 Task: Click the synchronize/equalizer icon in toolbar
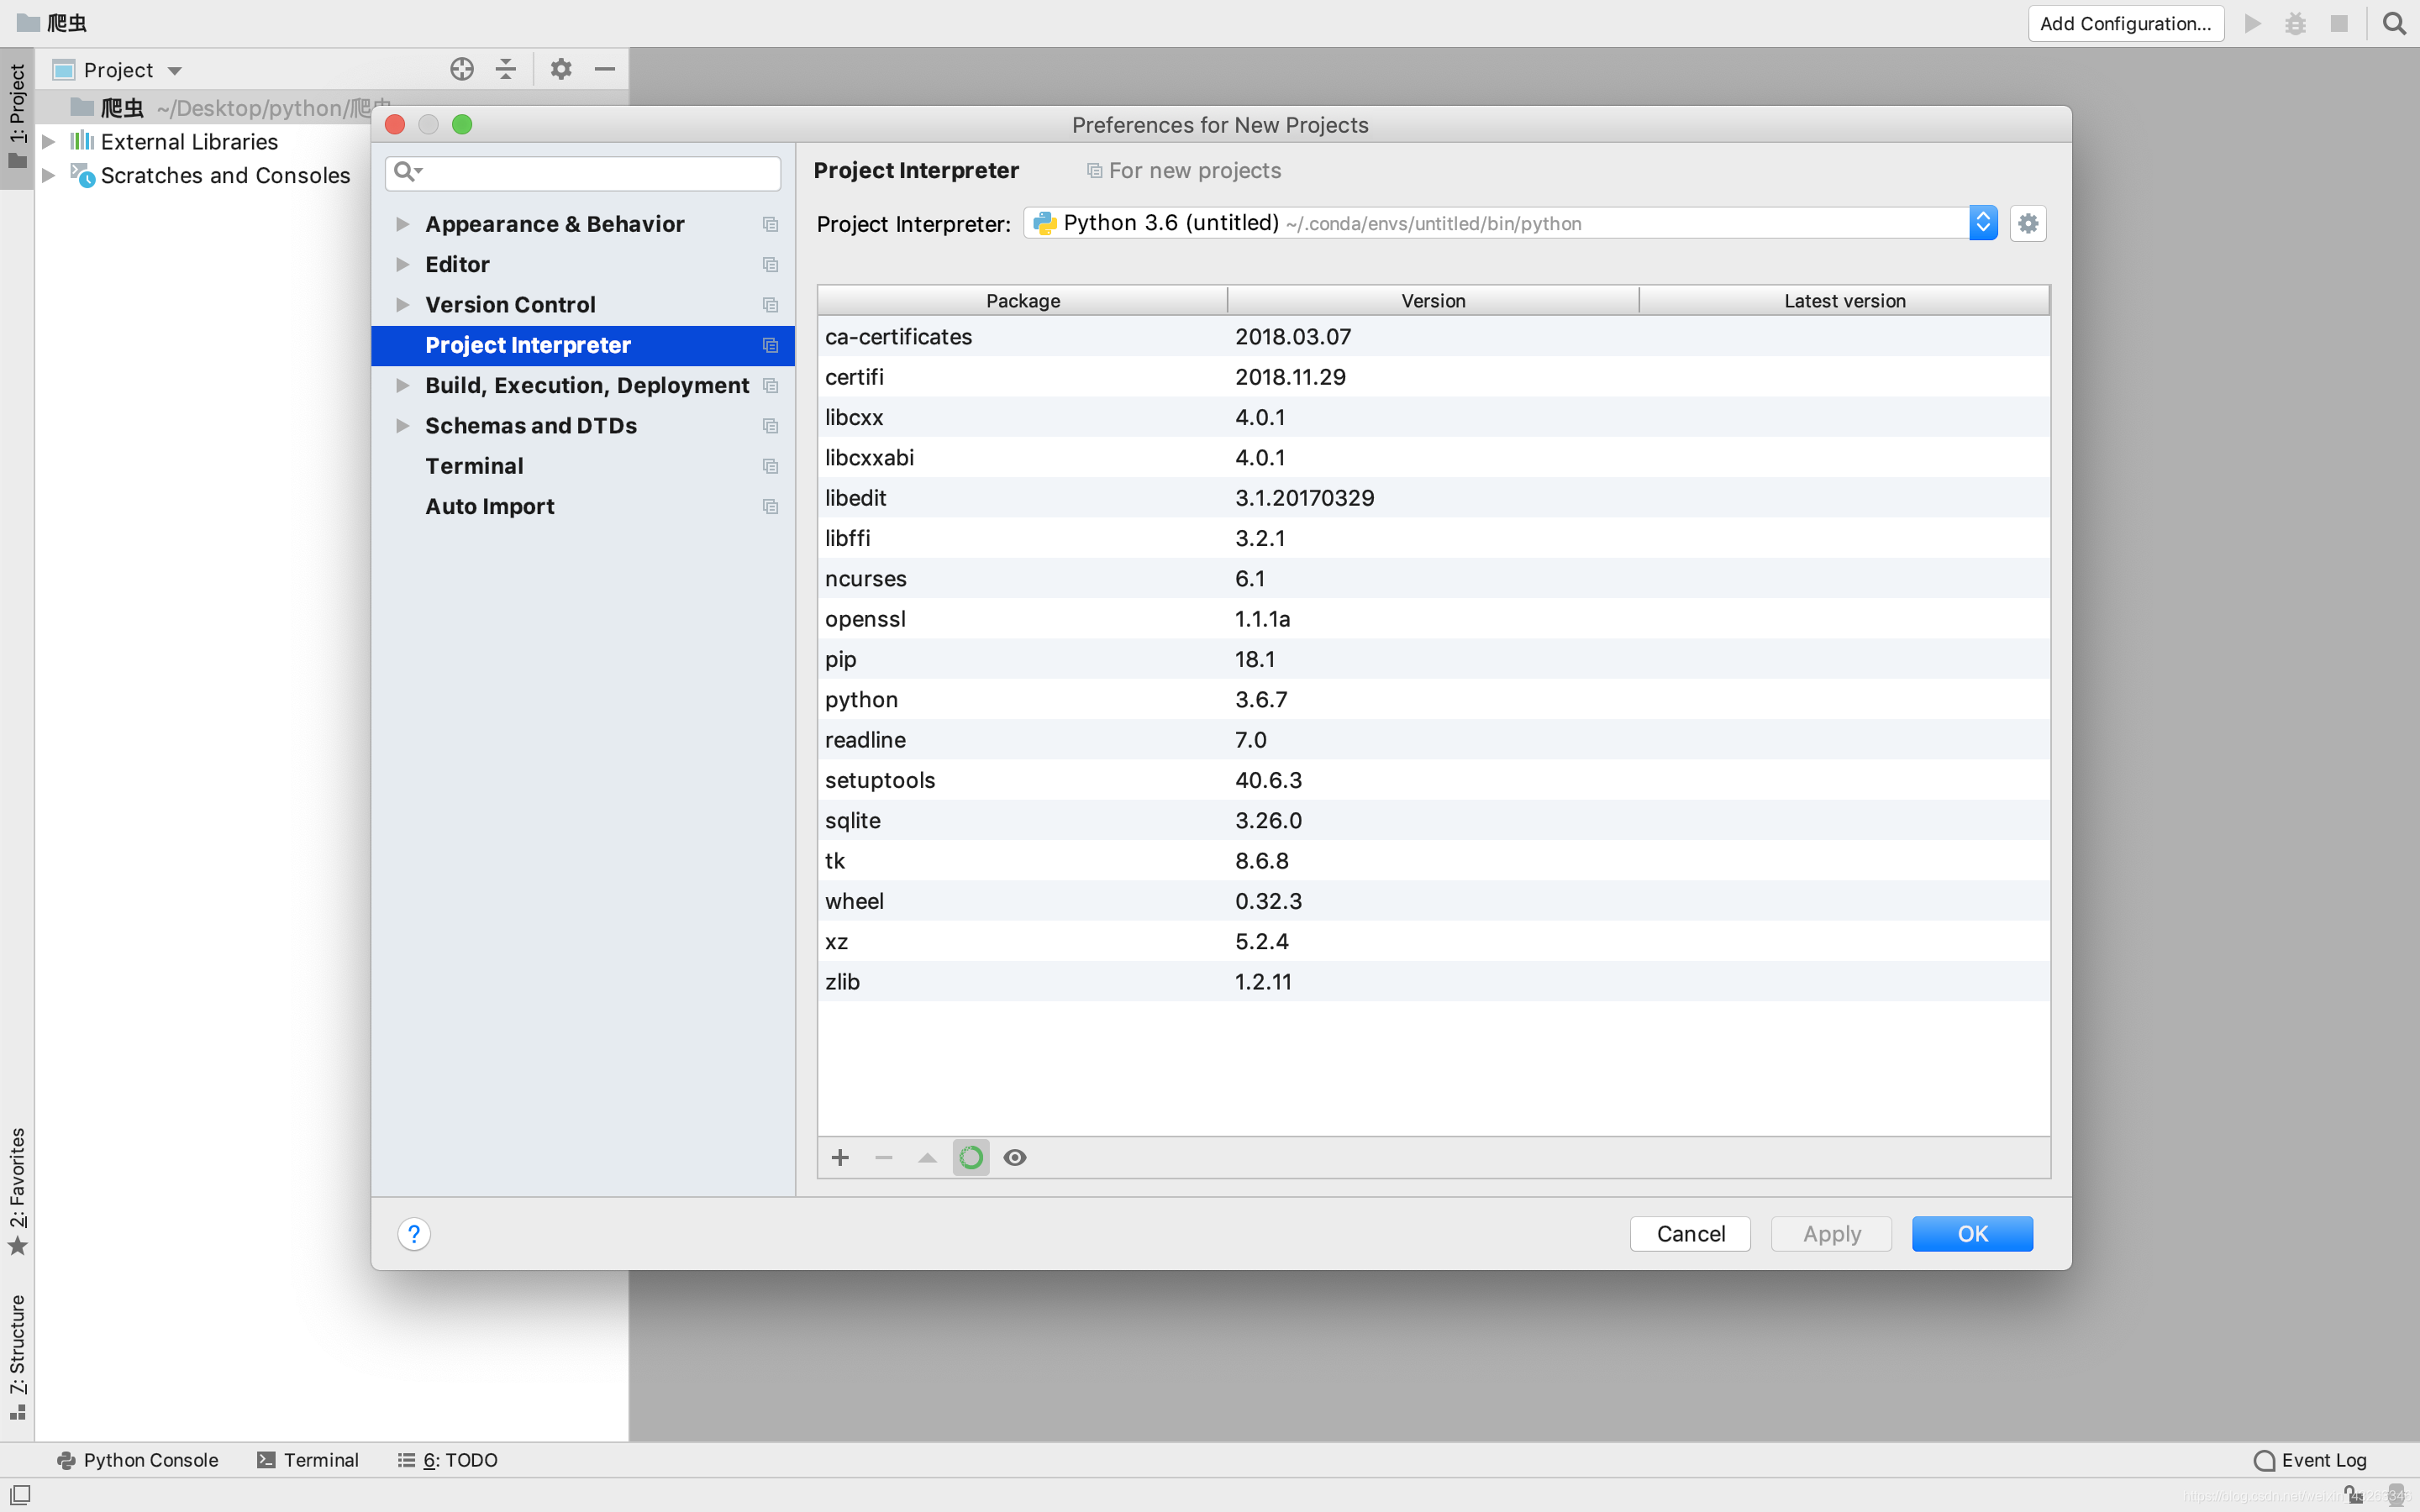coord(507,70)
